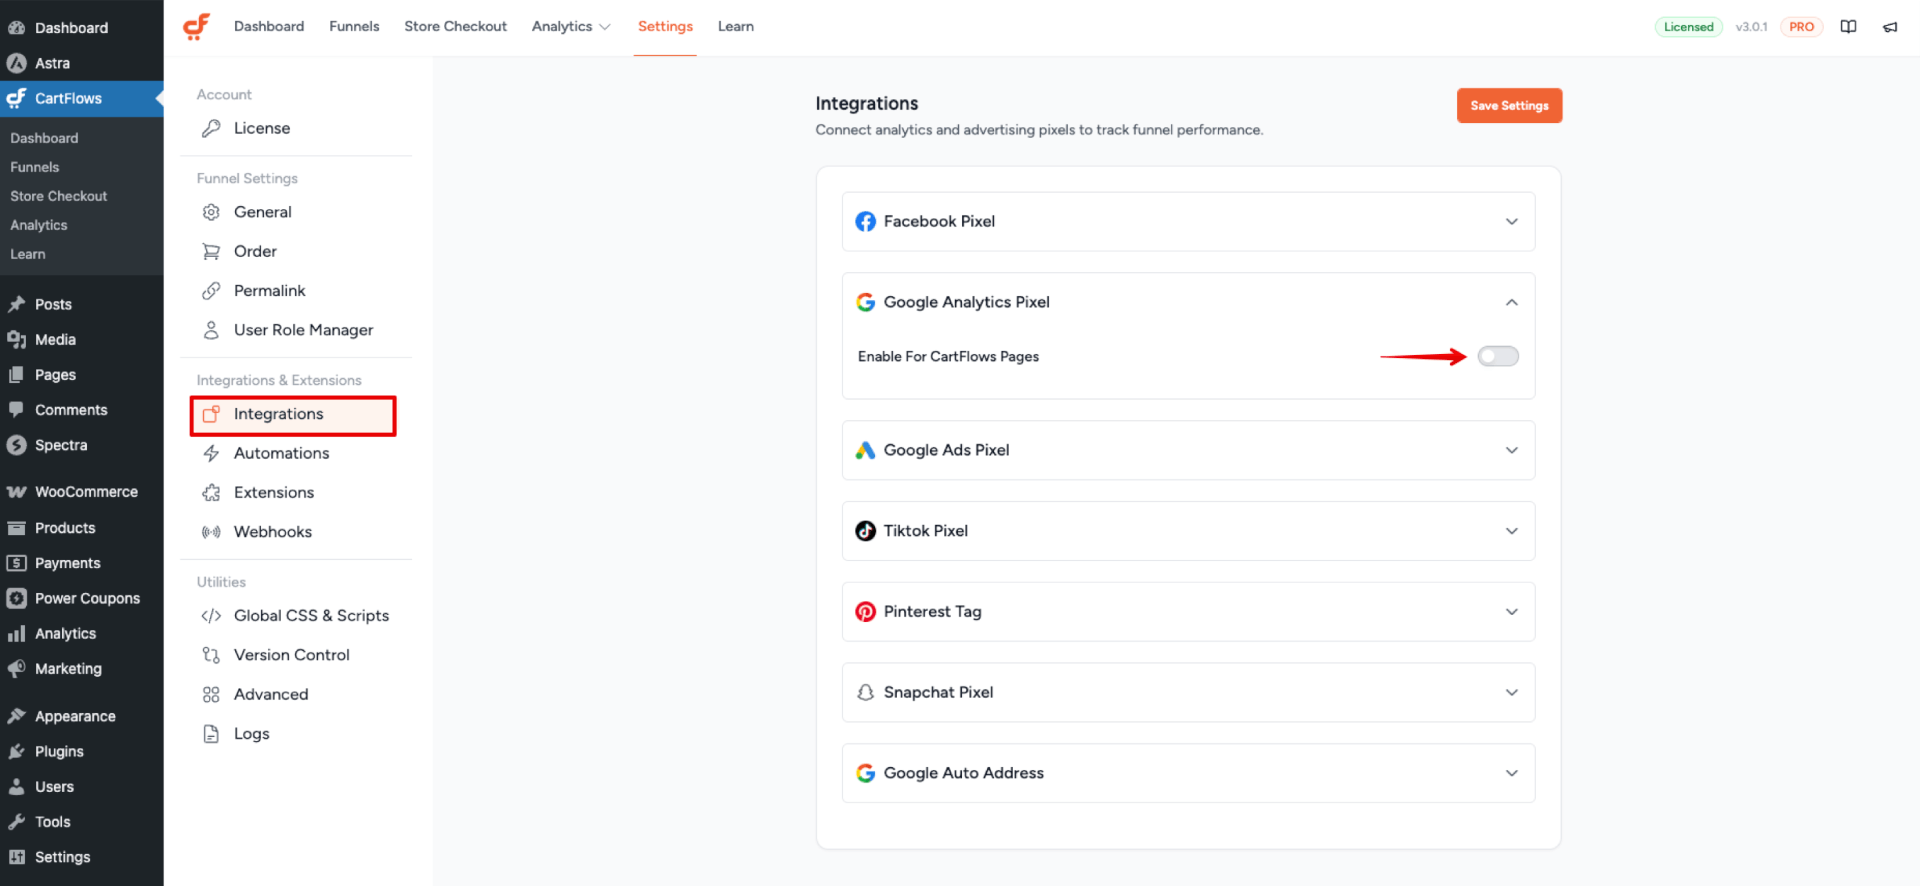Open Automations settings page
Viewport: 1920px width, 886px height.
click(x=281, y=453)
